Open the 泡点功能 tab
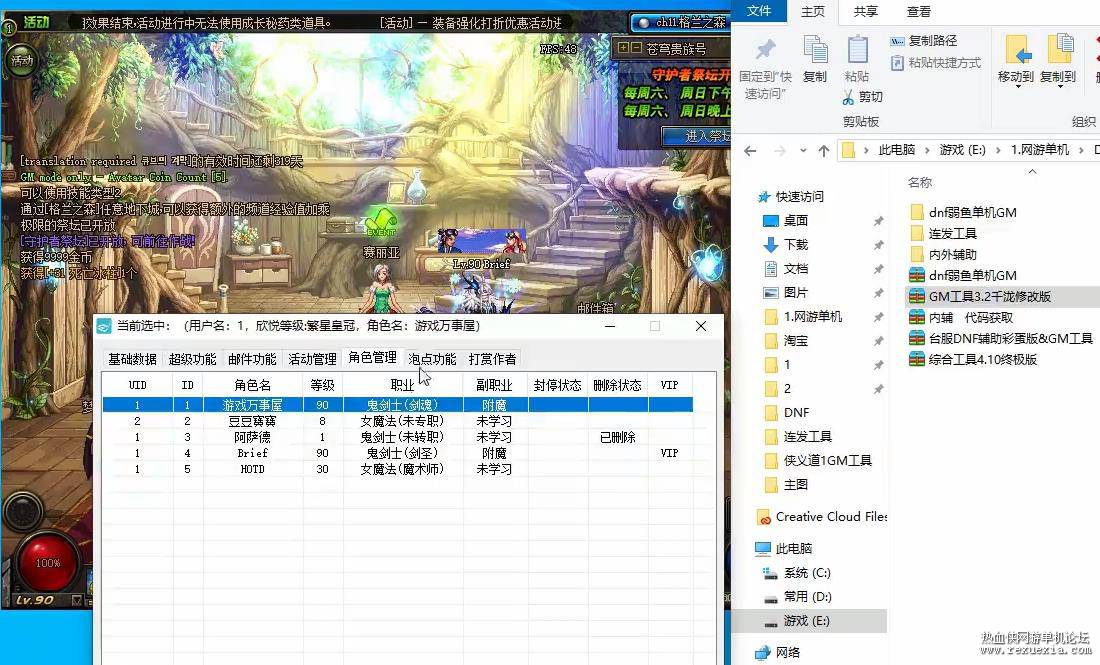Viewport: 1100px width, 665px height. (x=432, y=359)
